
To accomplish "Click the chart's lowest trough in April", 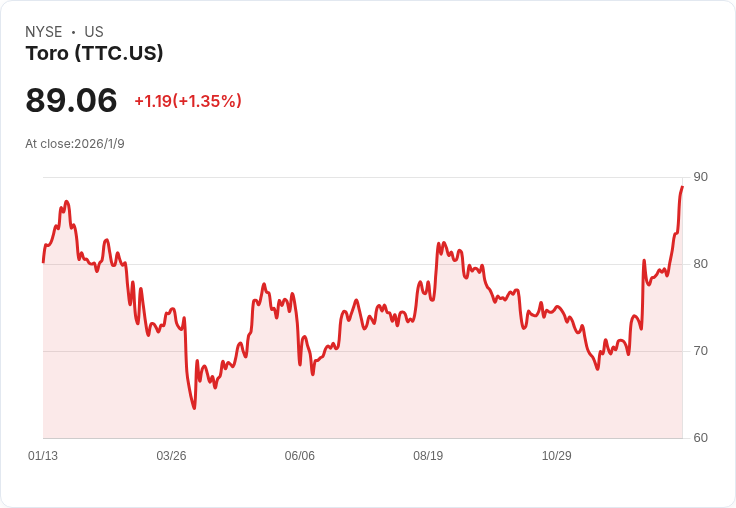I will 194,408.
